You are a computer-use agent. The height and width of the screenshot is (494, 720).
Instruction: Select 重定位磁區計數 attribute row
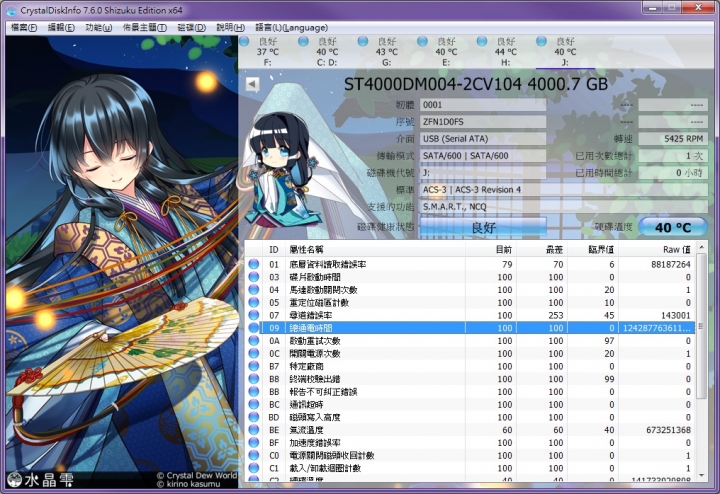tap(470, 303)
